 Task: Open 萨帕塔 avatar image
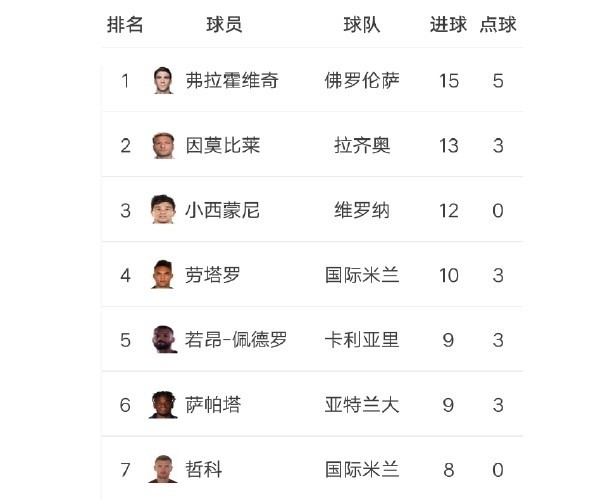163,405
